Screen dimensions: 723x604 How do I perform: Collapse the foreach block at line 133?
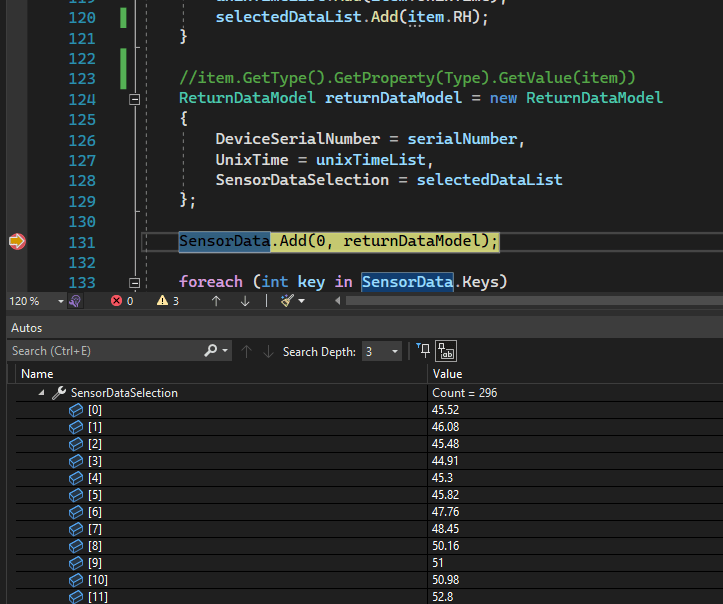(134, 283)
